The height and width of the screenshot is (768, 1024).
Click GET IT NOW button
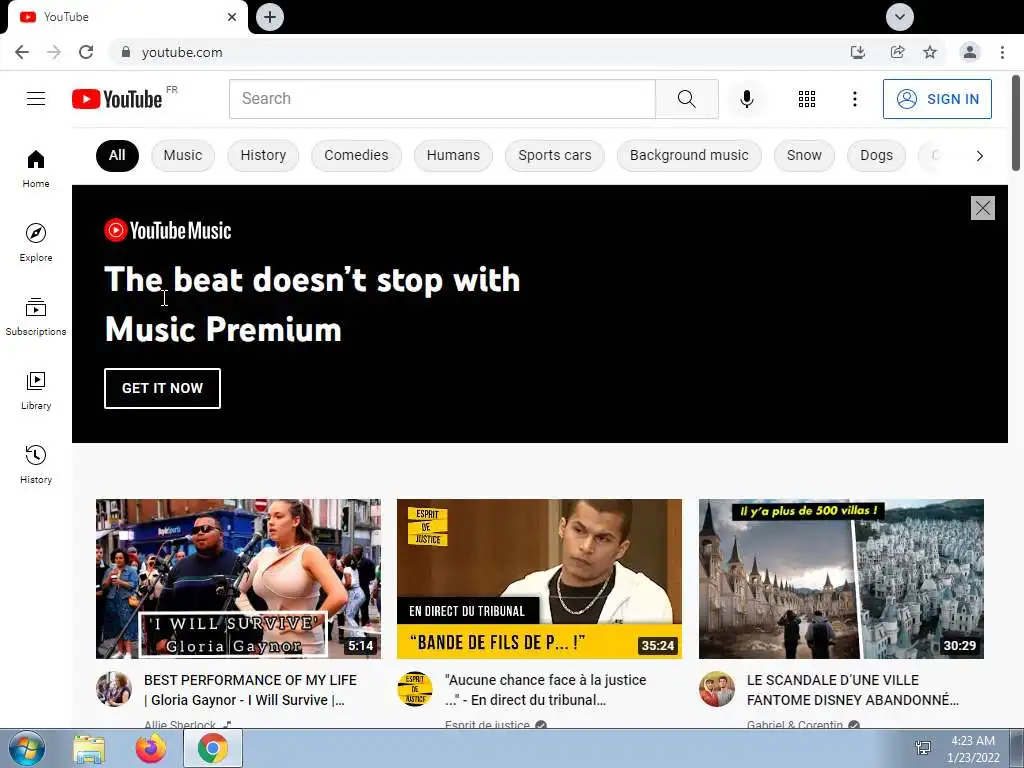pos(162,388)
